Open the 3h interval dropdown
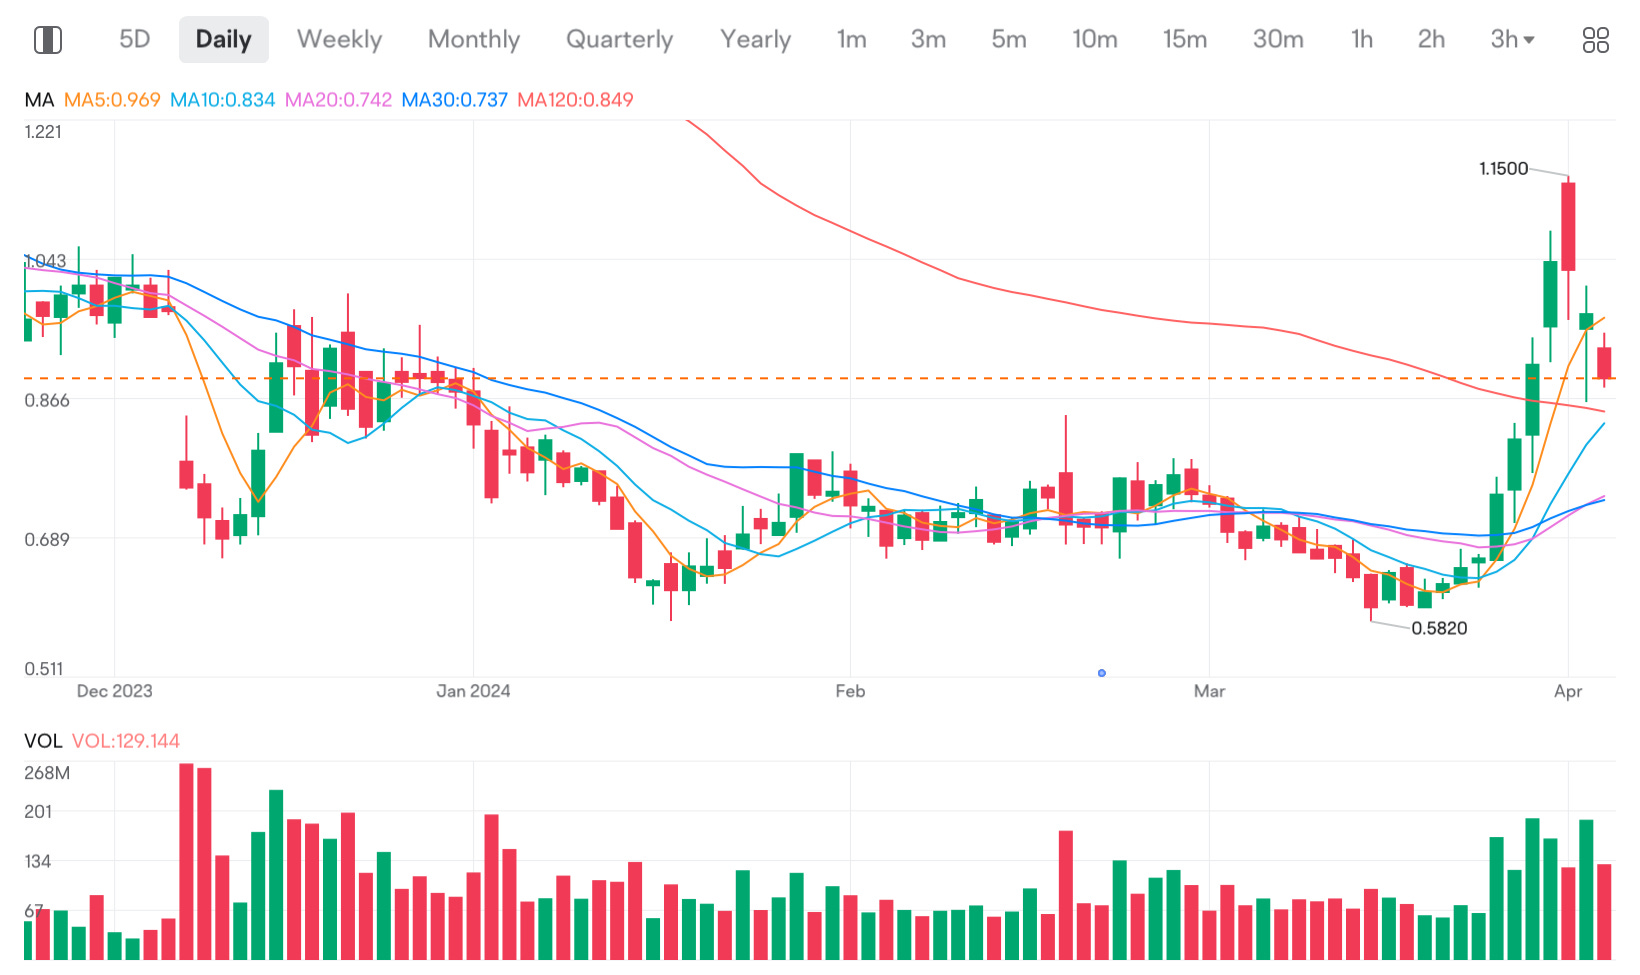 [1511, 39]
